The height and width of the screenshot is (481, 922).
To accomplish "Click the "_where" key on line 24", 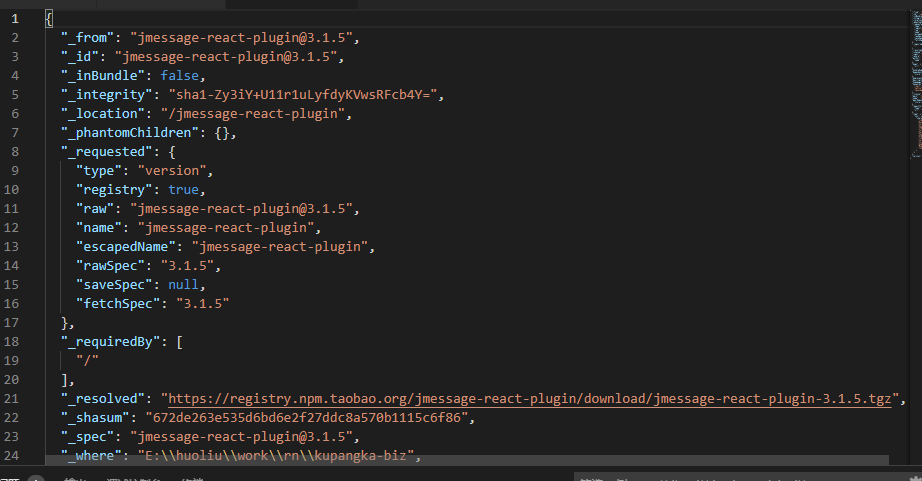I will pos(91,456).
